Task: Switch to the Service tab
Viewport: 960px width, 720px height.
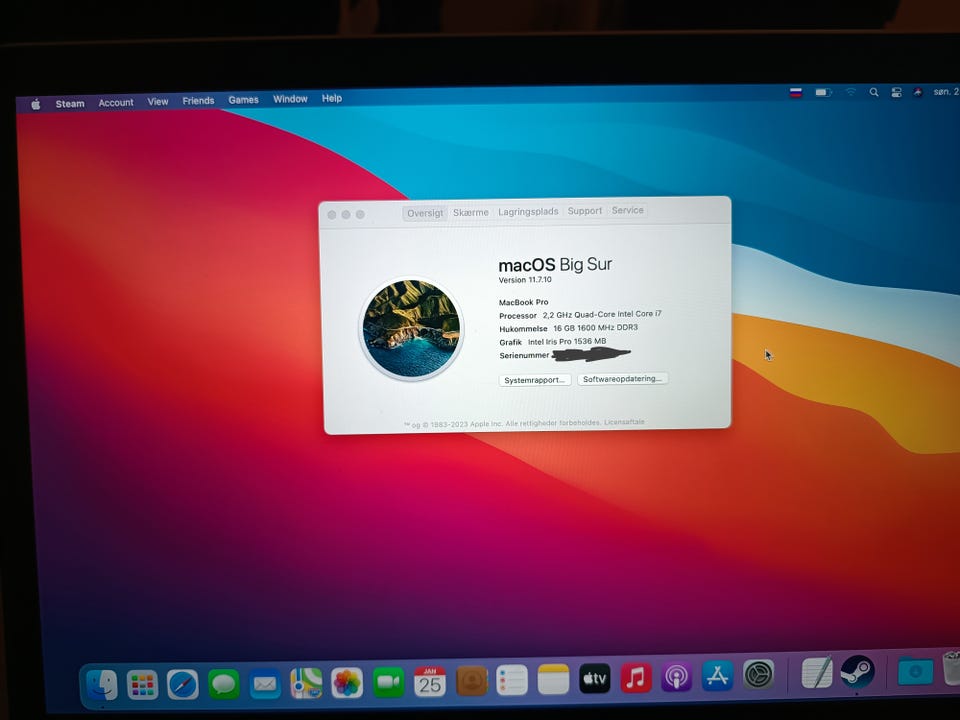Action: tap(628, 210)
